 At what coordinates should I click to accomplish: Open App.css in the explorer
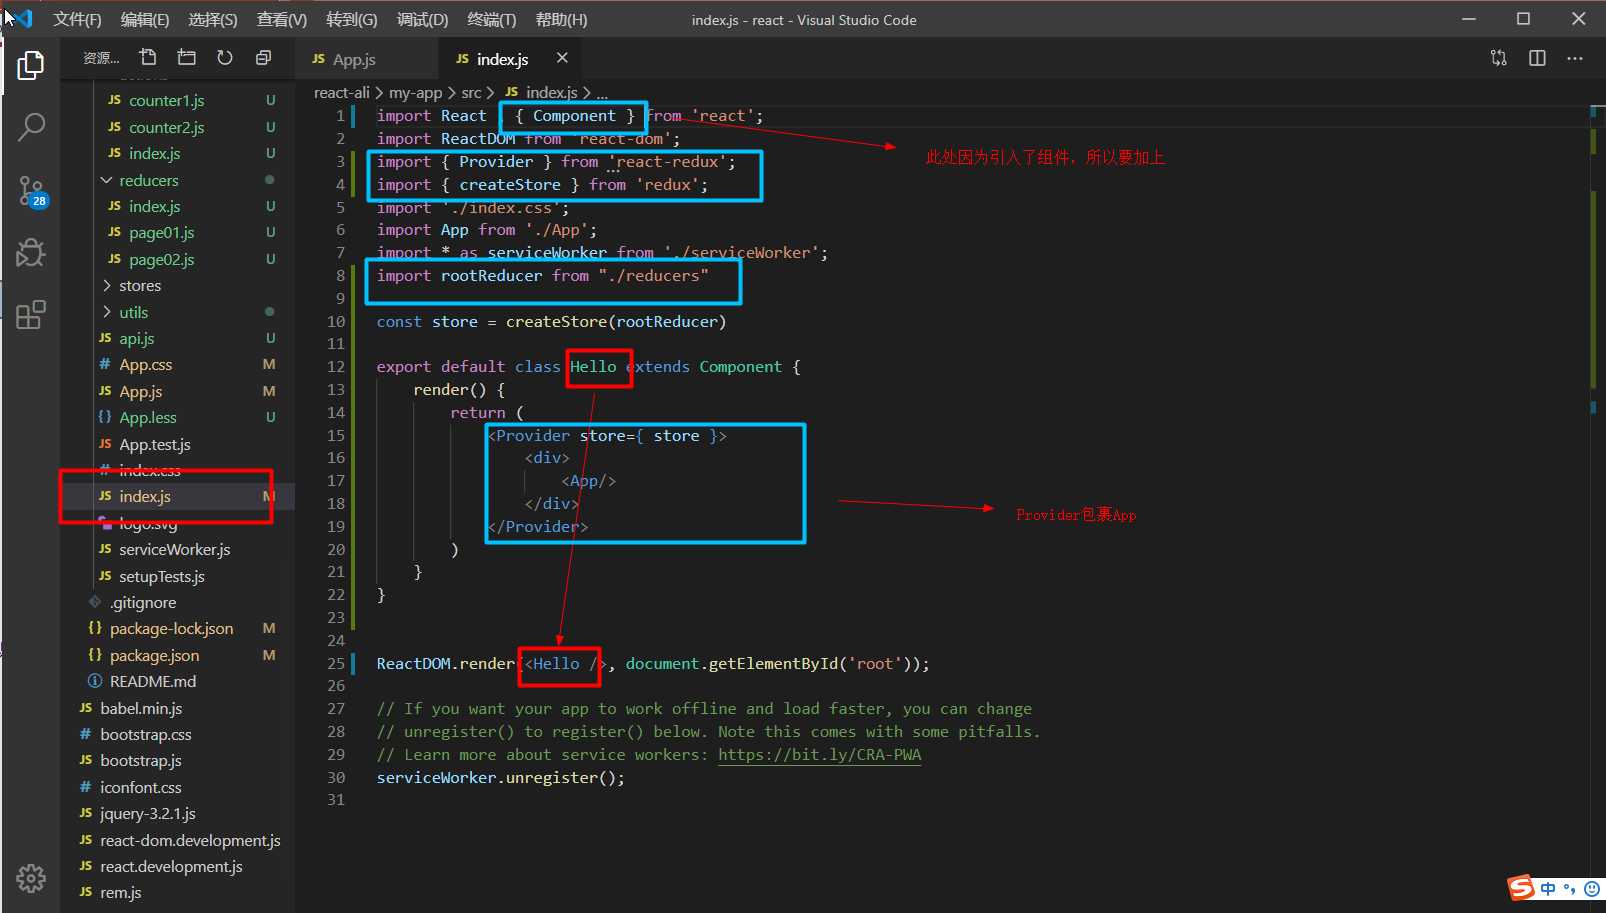tap(145, 365)
